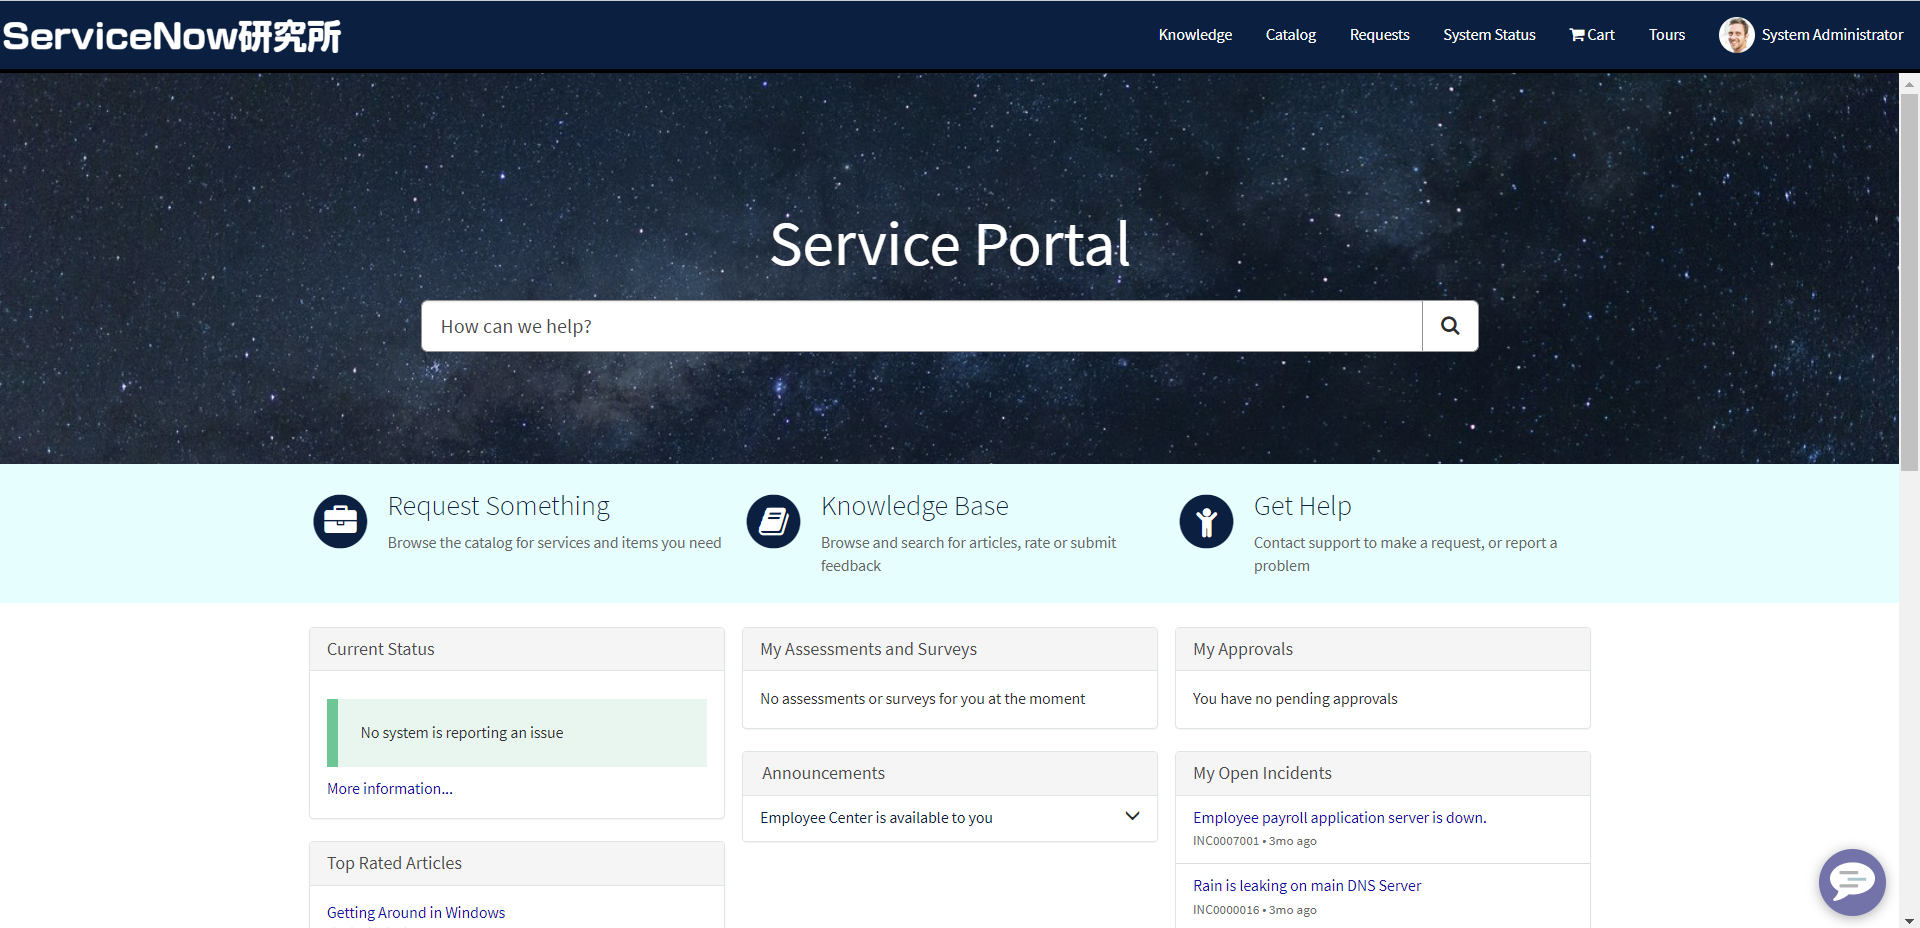Open the live chat bubble icon
Viewport: 1920px width, 928px height.
(x=1852, y=882)
